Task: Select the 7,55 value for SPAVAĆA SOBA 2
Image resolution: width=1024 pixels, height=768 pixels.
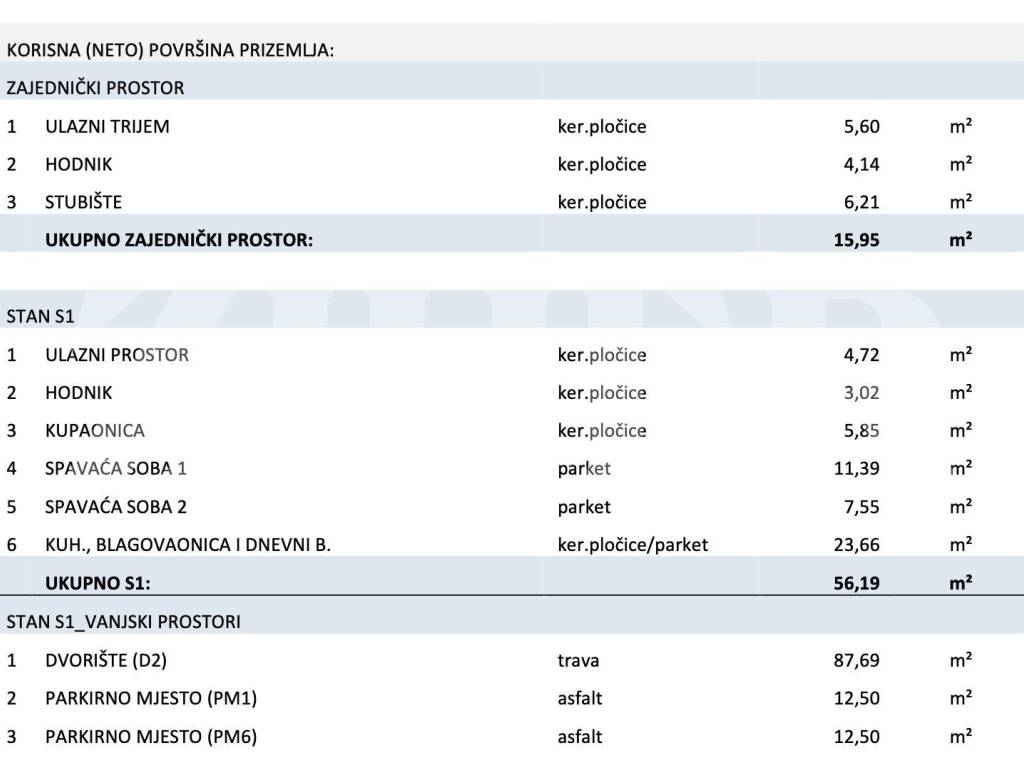Action: tap(862, 507)
